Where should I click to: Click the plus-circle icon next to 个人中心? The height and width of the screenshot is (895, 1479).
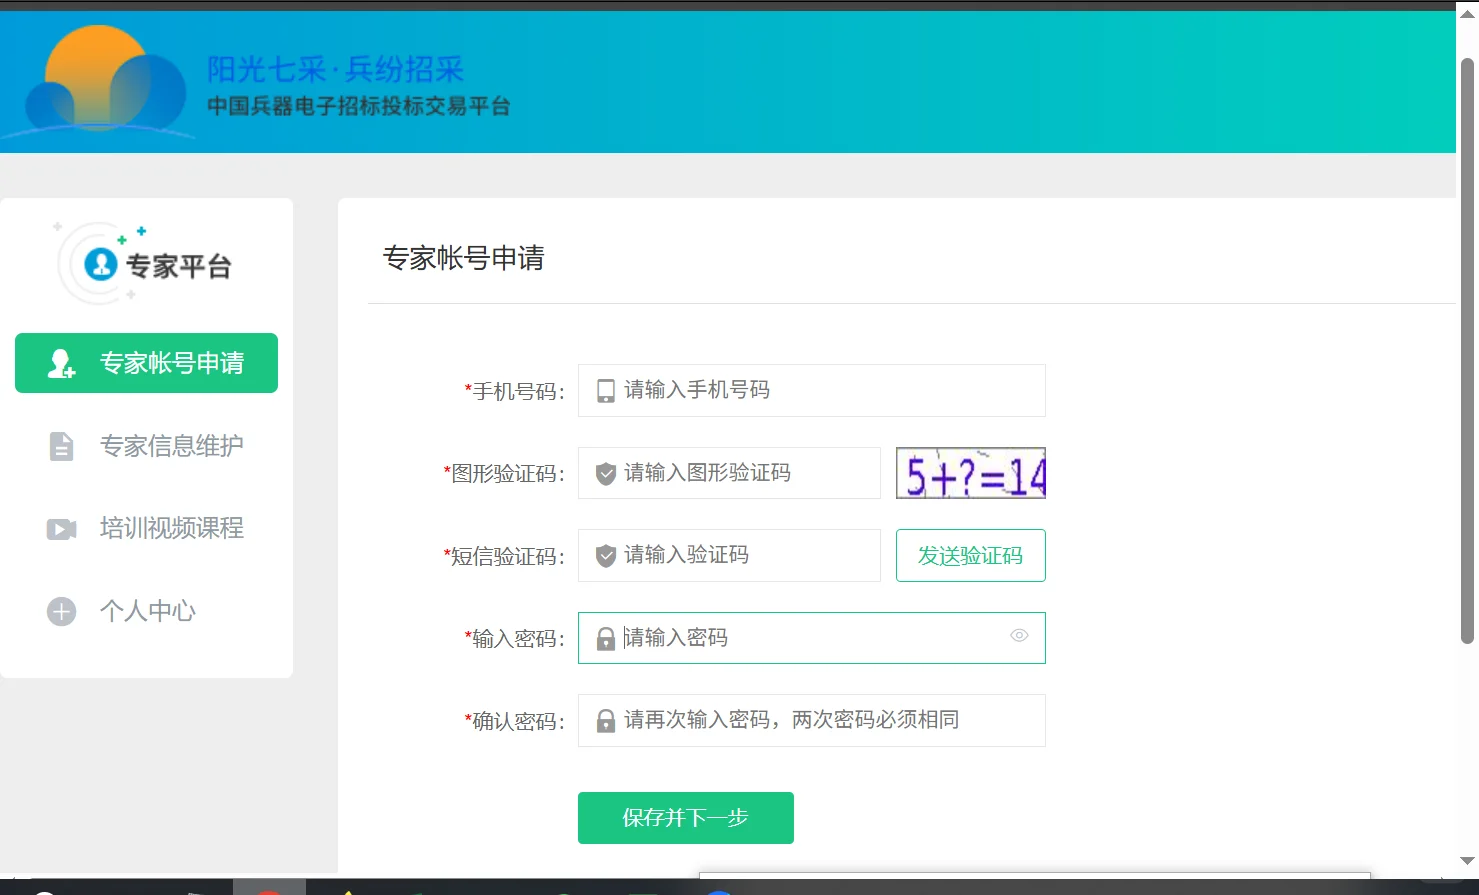click(x=60, y=611)
